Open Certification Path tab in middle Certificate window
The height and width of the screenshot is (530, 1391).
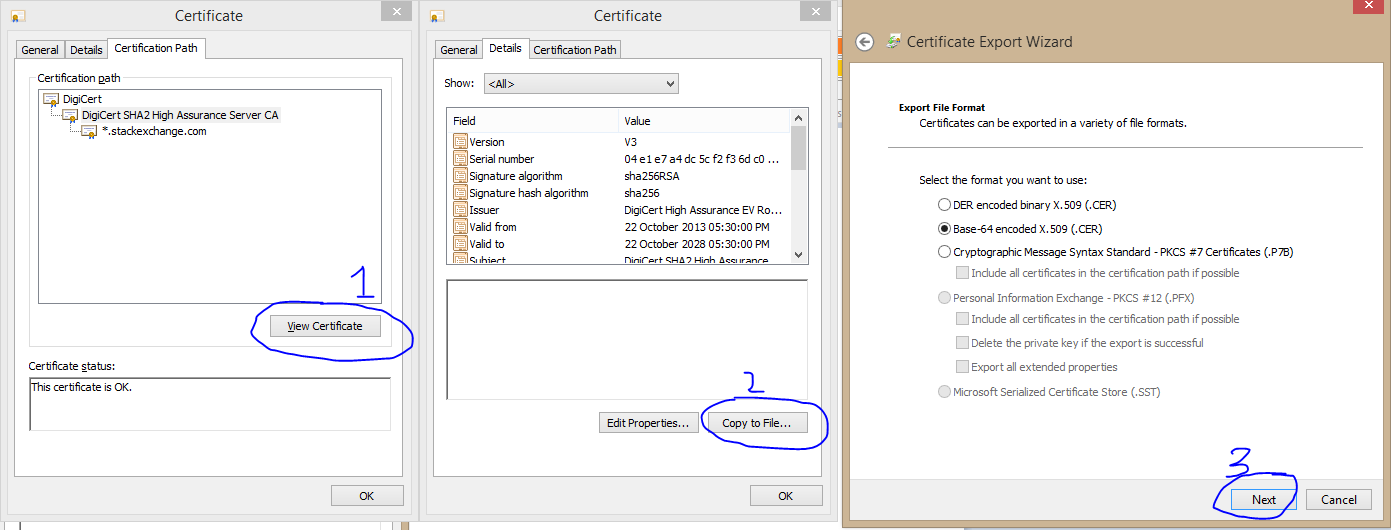tap(575, 50)
